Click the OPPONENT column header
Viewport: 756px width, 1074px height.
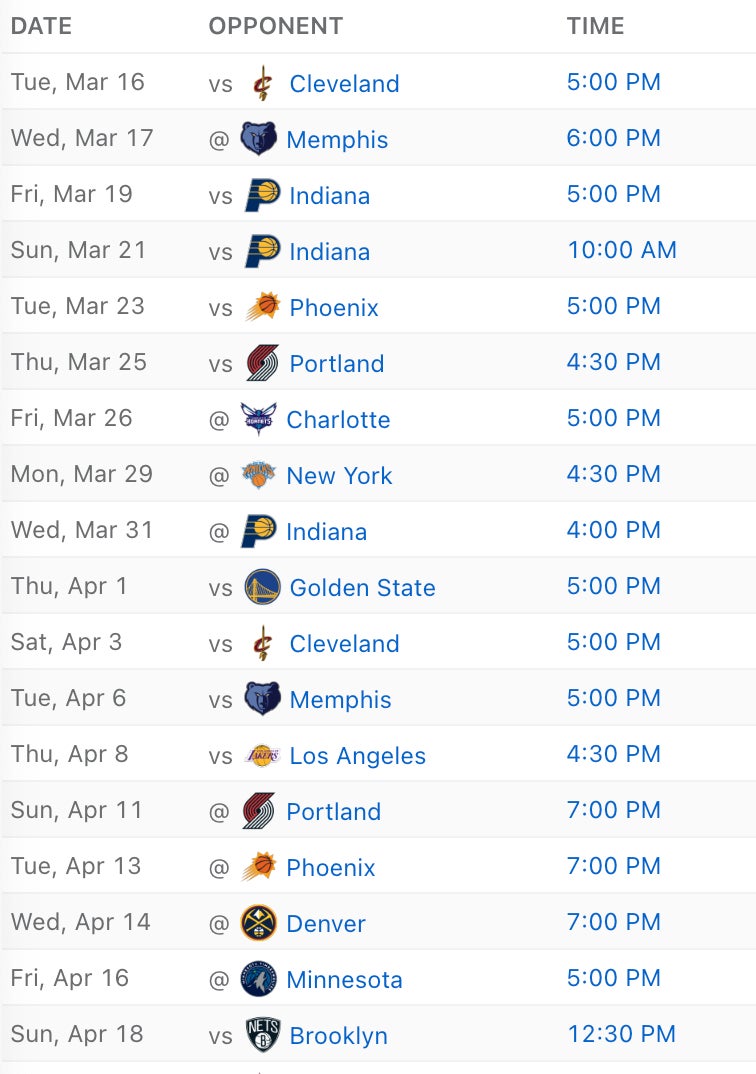point(276,26)
